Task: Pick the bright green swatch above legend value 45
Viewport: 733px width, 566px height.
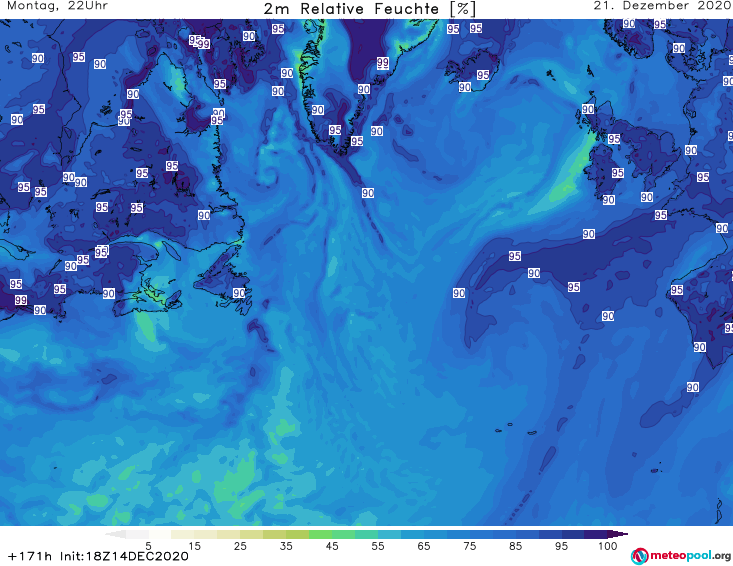Action: (x=320, y=535)
